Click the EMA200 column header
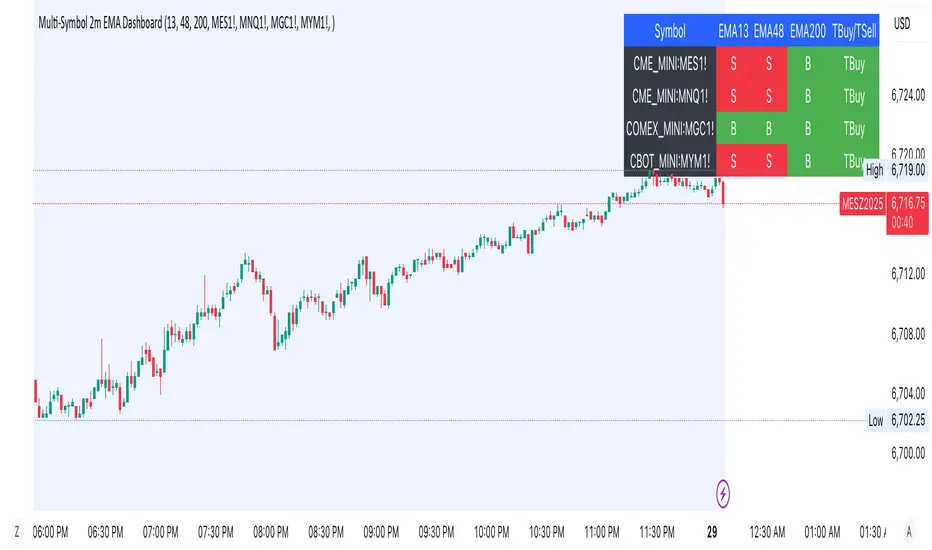 807,31
